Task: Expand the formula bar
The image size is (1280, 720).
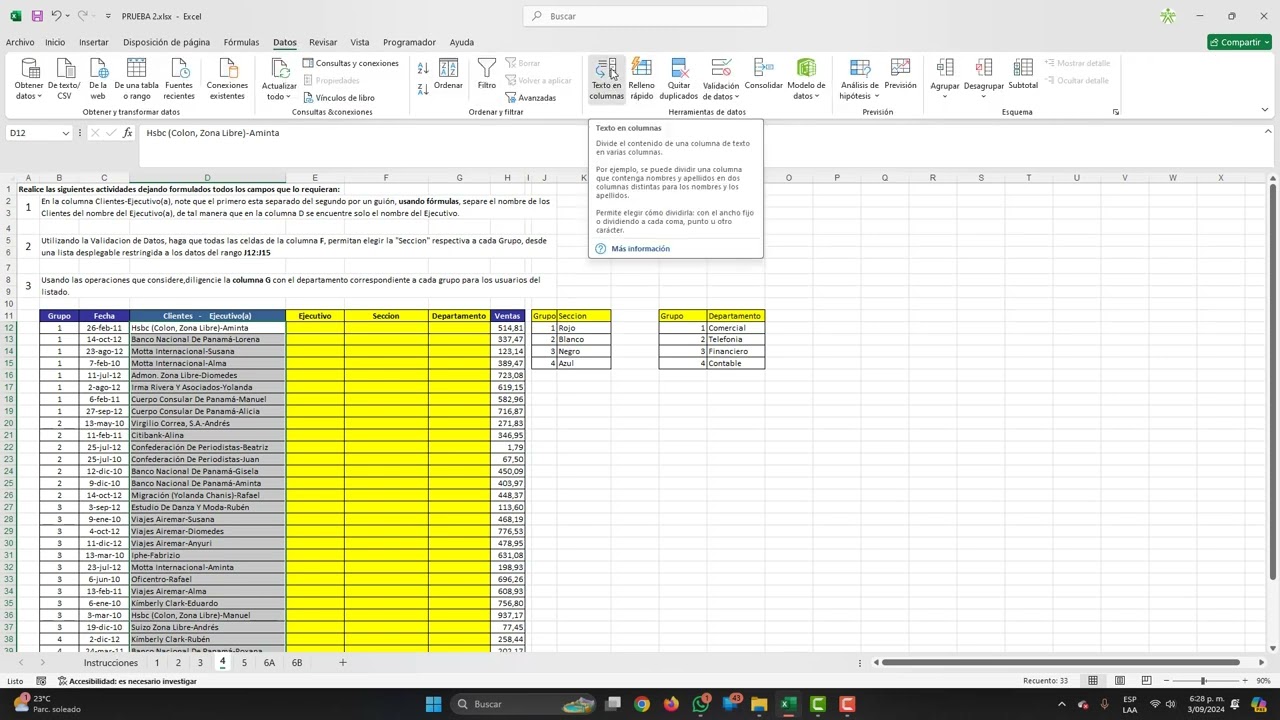Action: (x=1268, y=132)
